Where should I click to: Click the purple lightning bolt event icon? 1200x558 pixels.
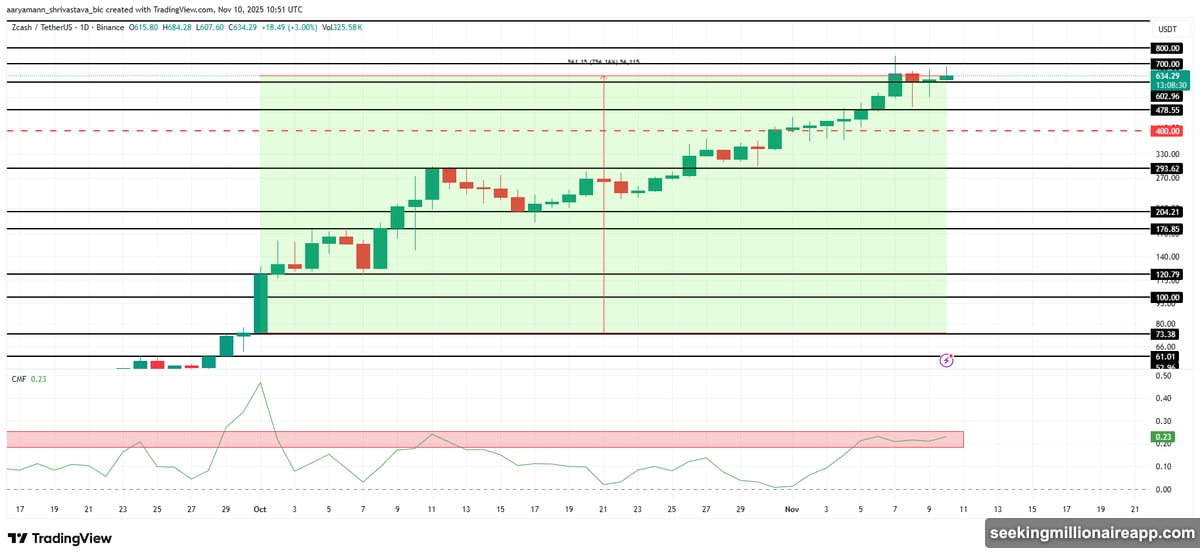(x=946, y=360)
